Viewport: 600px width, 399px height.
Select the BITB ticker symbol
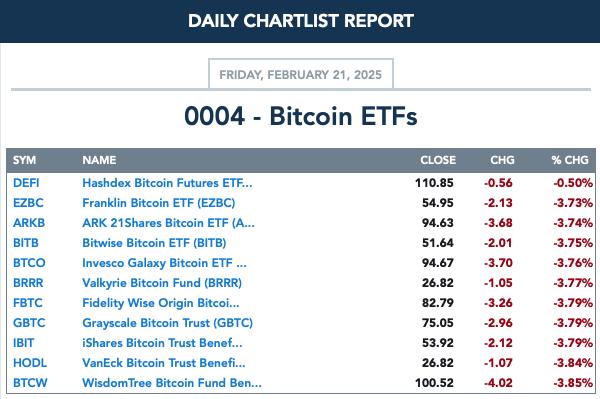click(x=26, y=243)
